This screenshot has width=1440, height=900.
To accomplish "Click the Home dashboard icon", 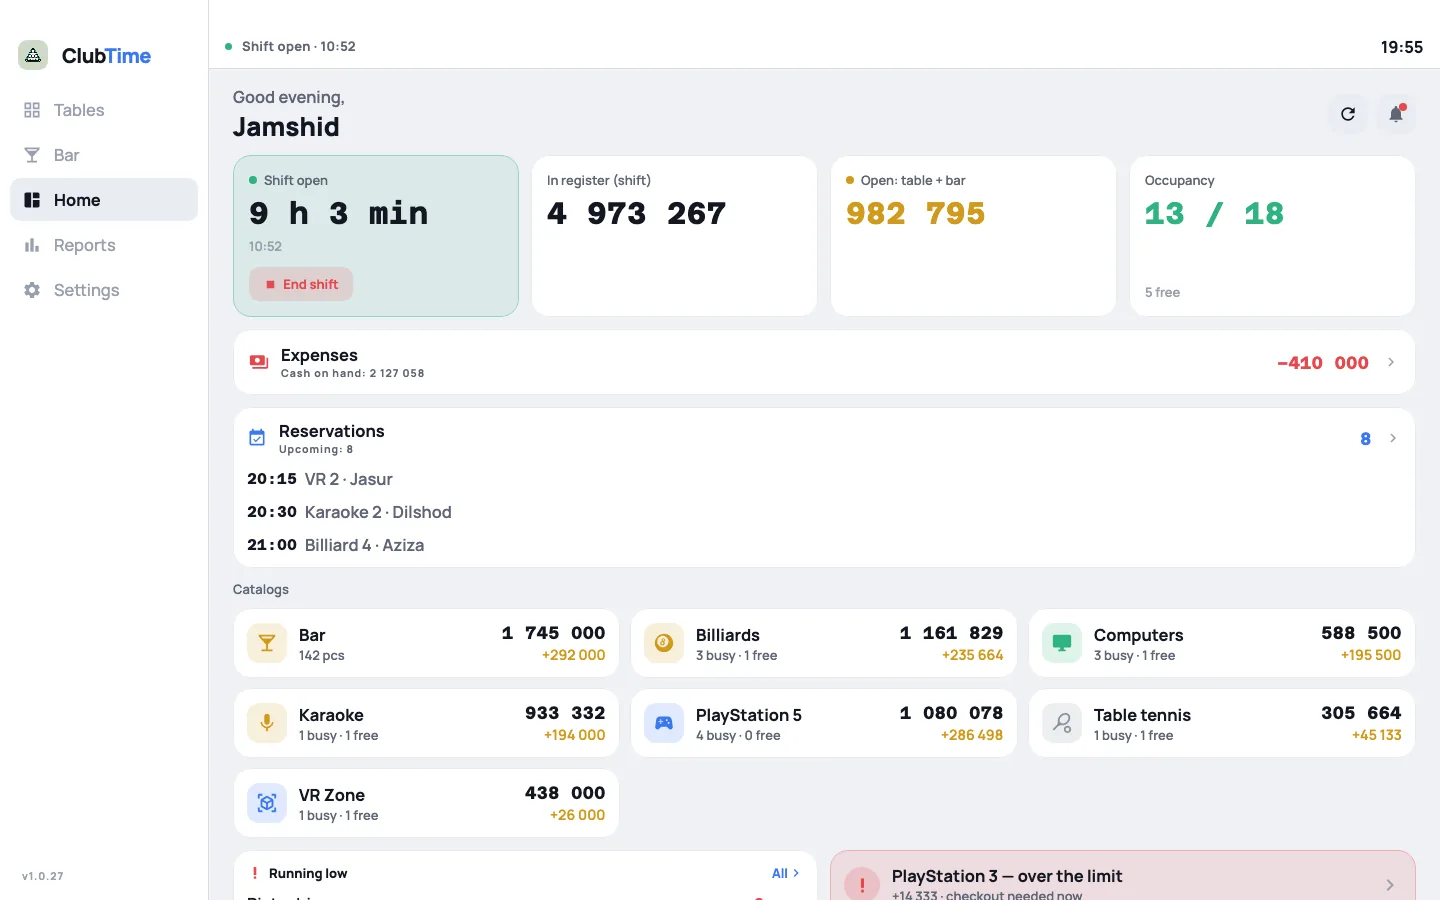I will click(x=32, y=200).
